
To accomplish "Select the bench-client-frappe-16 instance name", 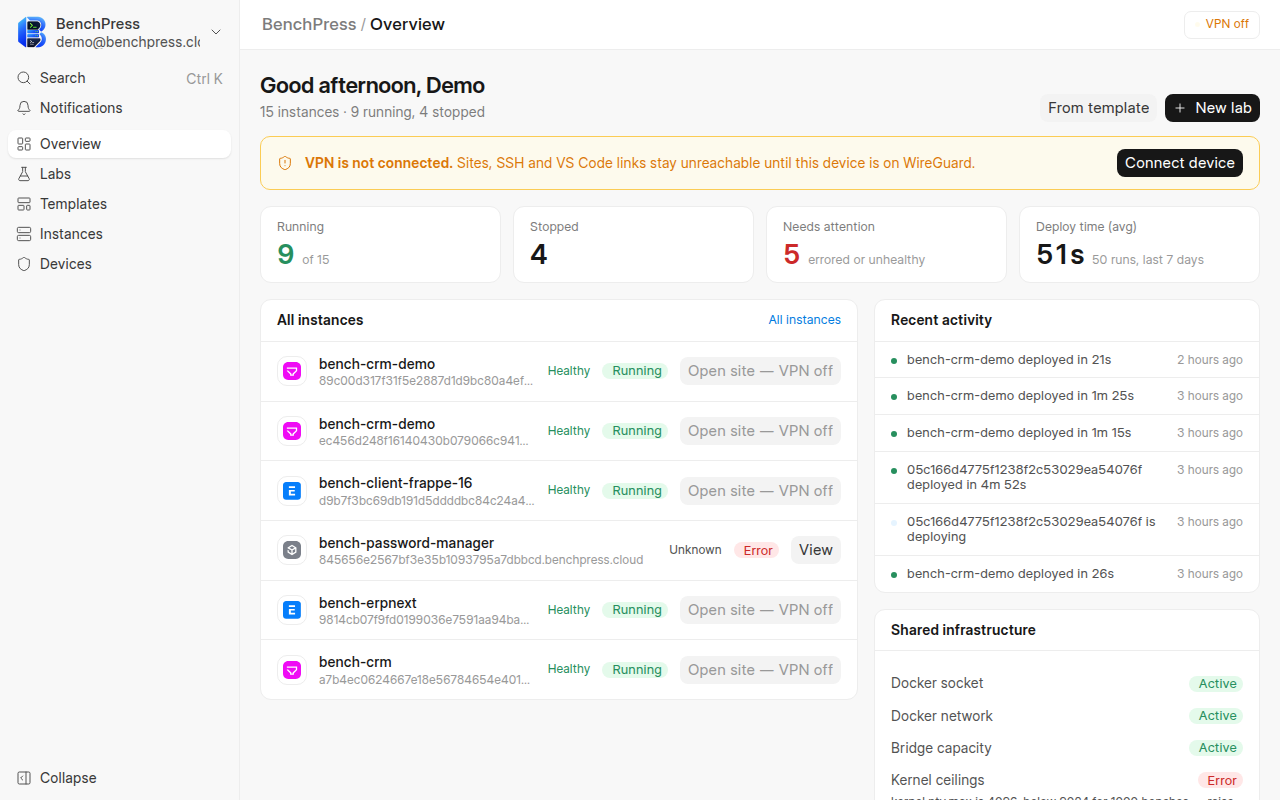I will pyautogui.click(x=395, y=483).
